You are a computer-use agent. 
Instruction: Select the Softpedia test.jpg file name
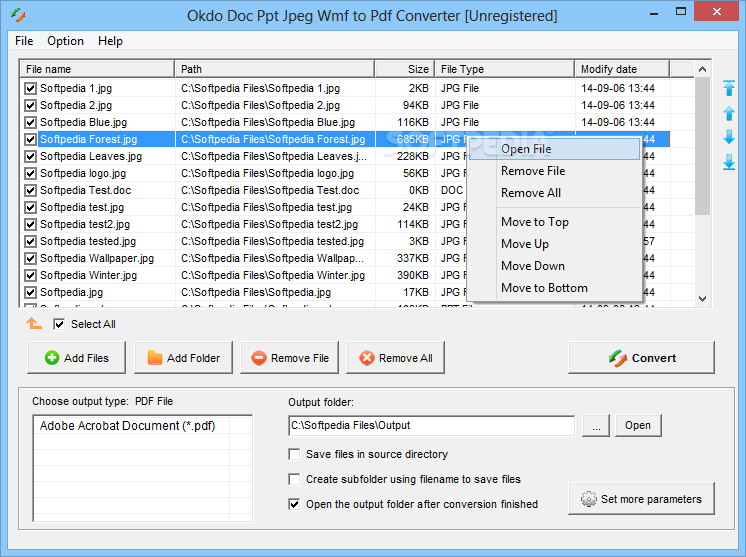click(x=82, y=207)
